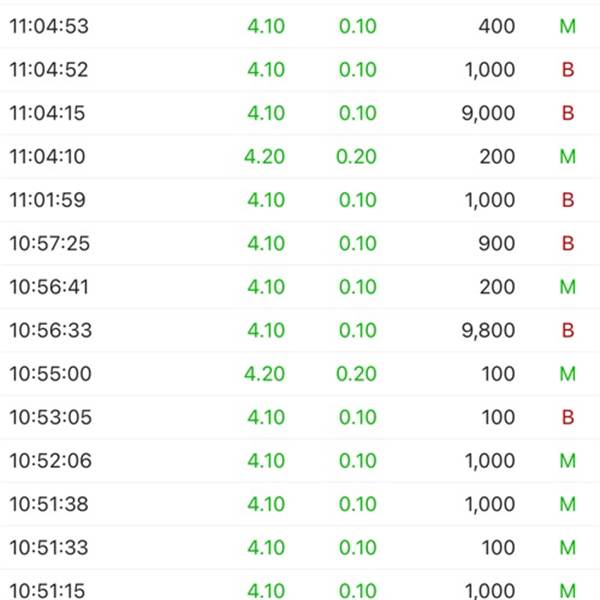Open the 11:04:10 trade at 4.20
This screenshot has width=600, height=600.
[x=300, y=157]
